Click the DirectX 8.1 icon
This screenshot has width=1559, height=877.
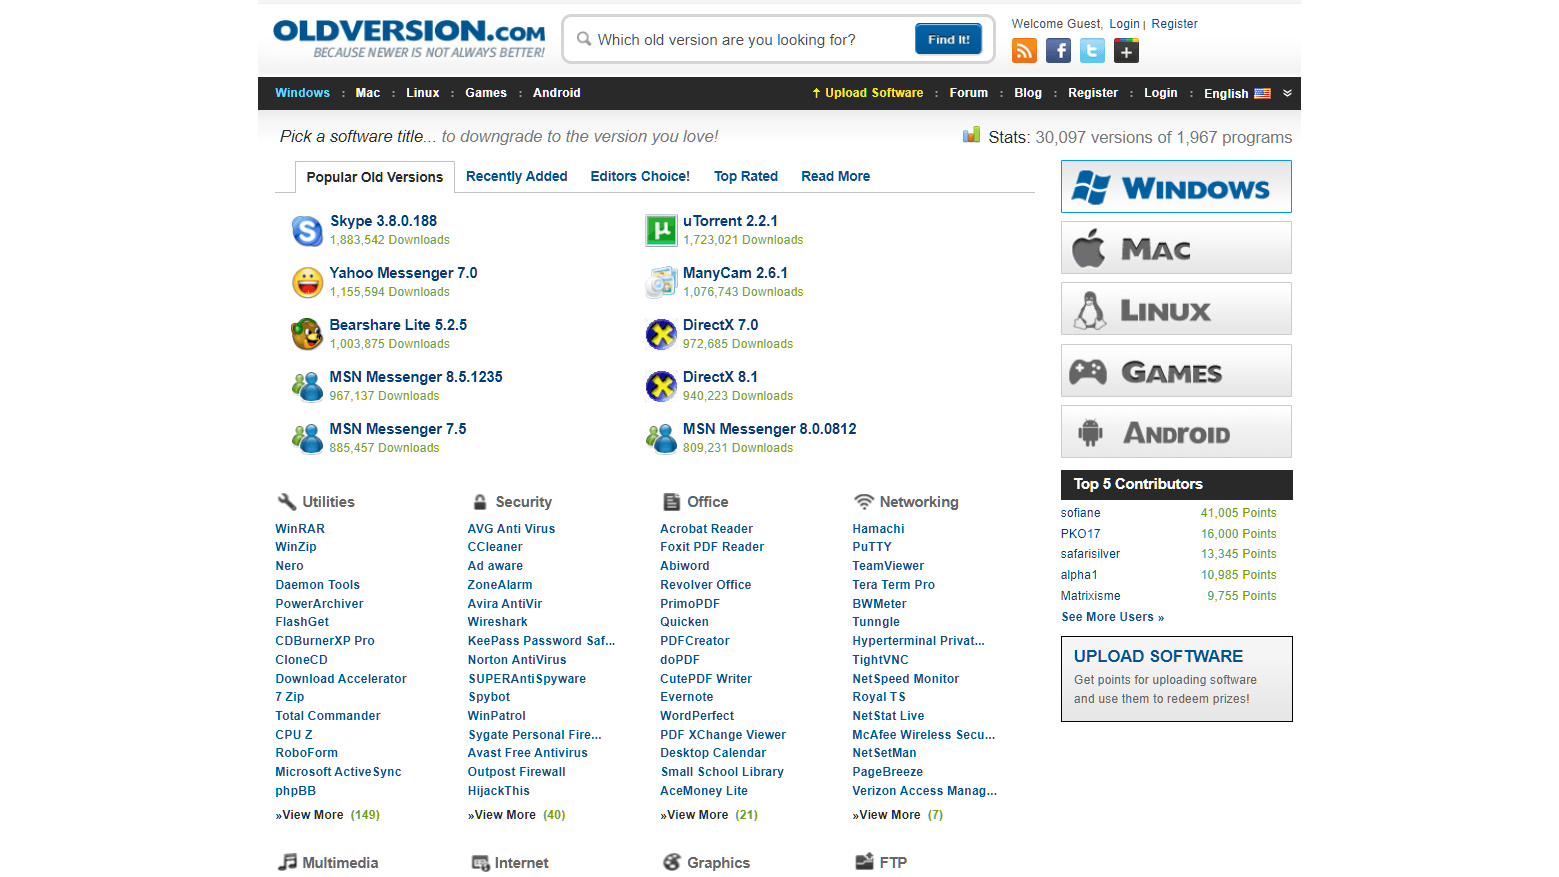pyautogui.click(x=661, y=386)
